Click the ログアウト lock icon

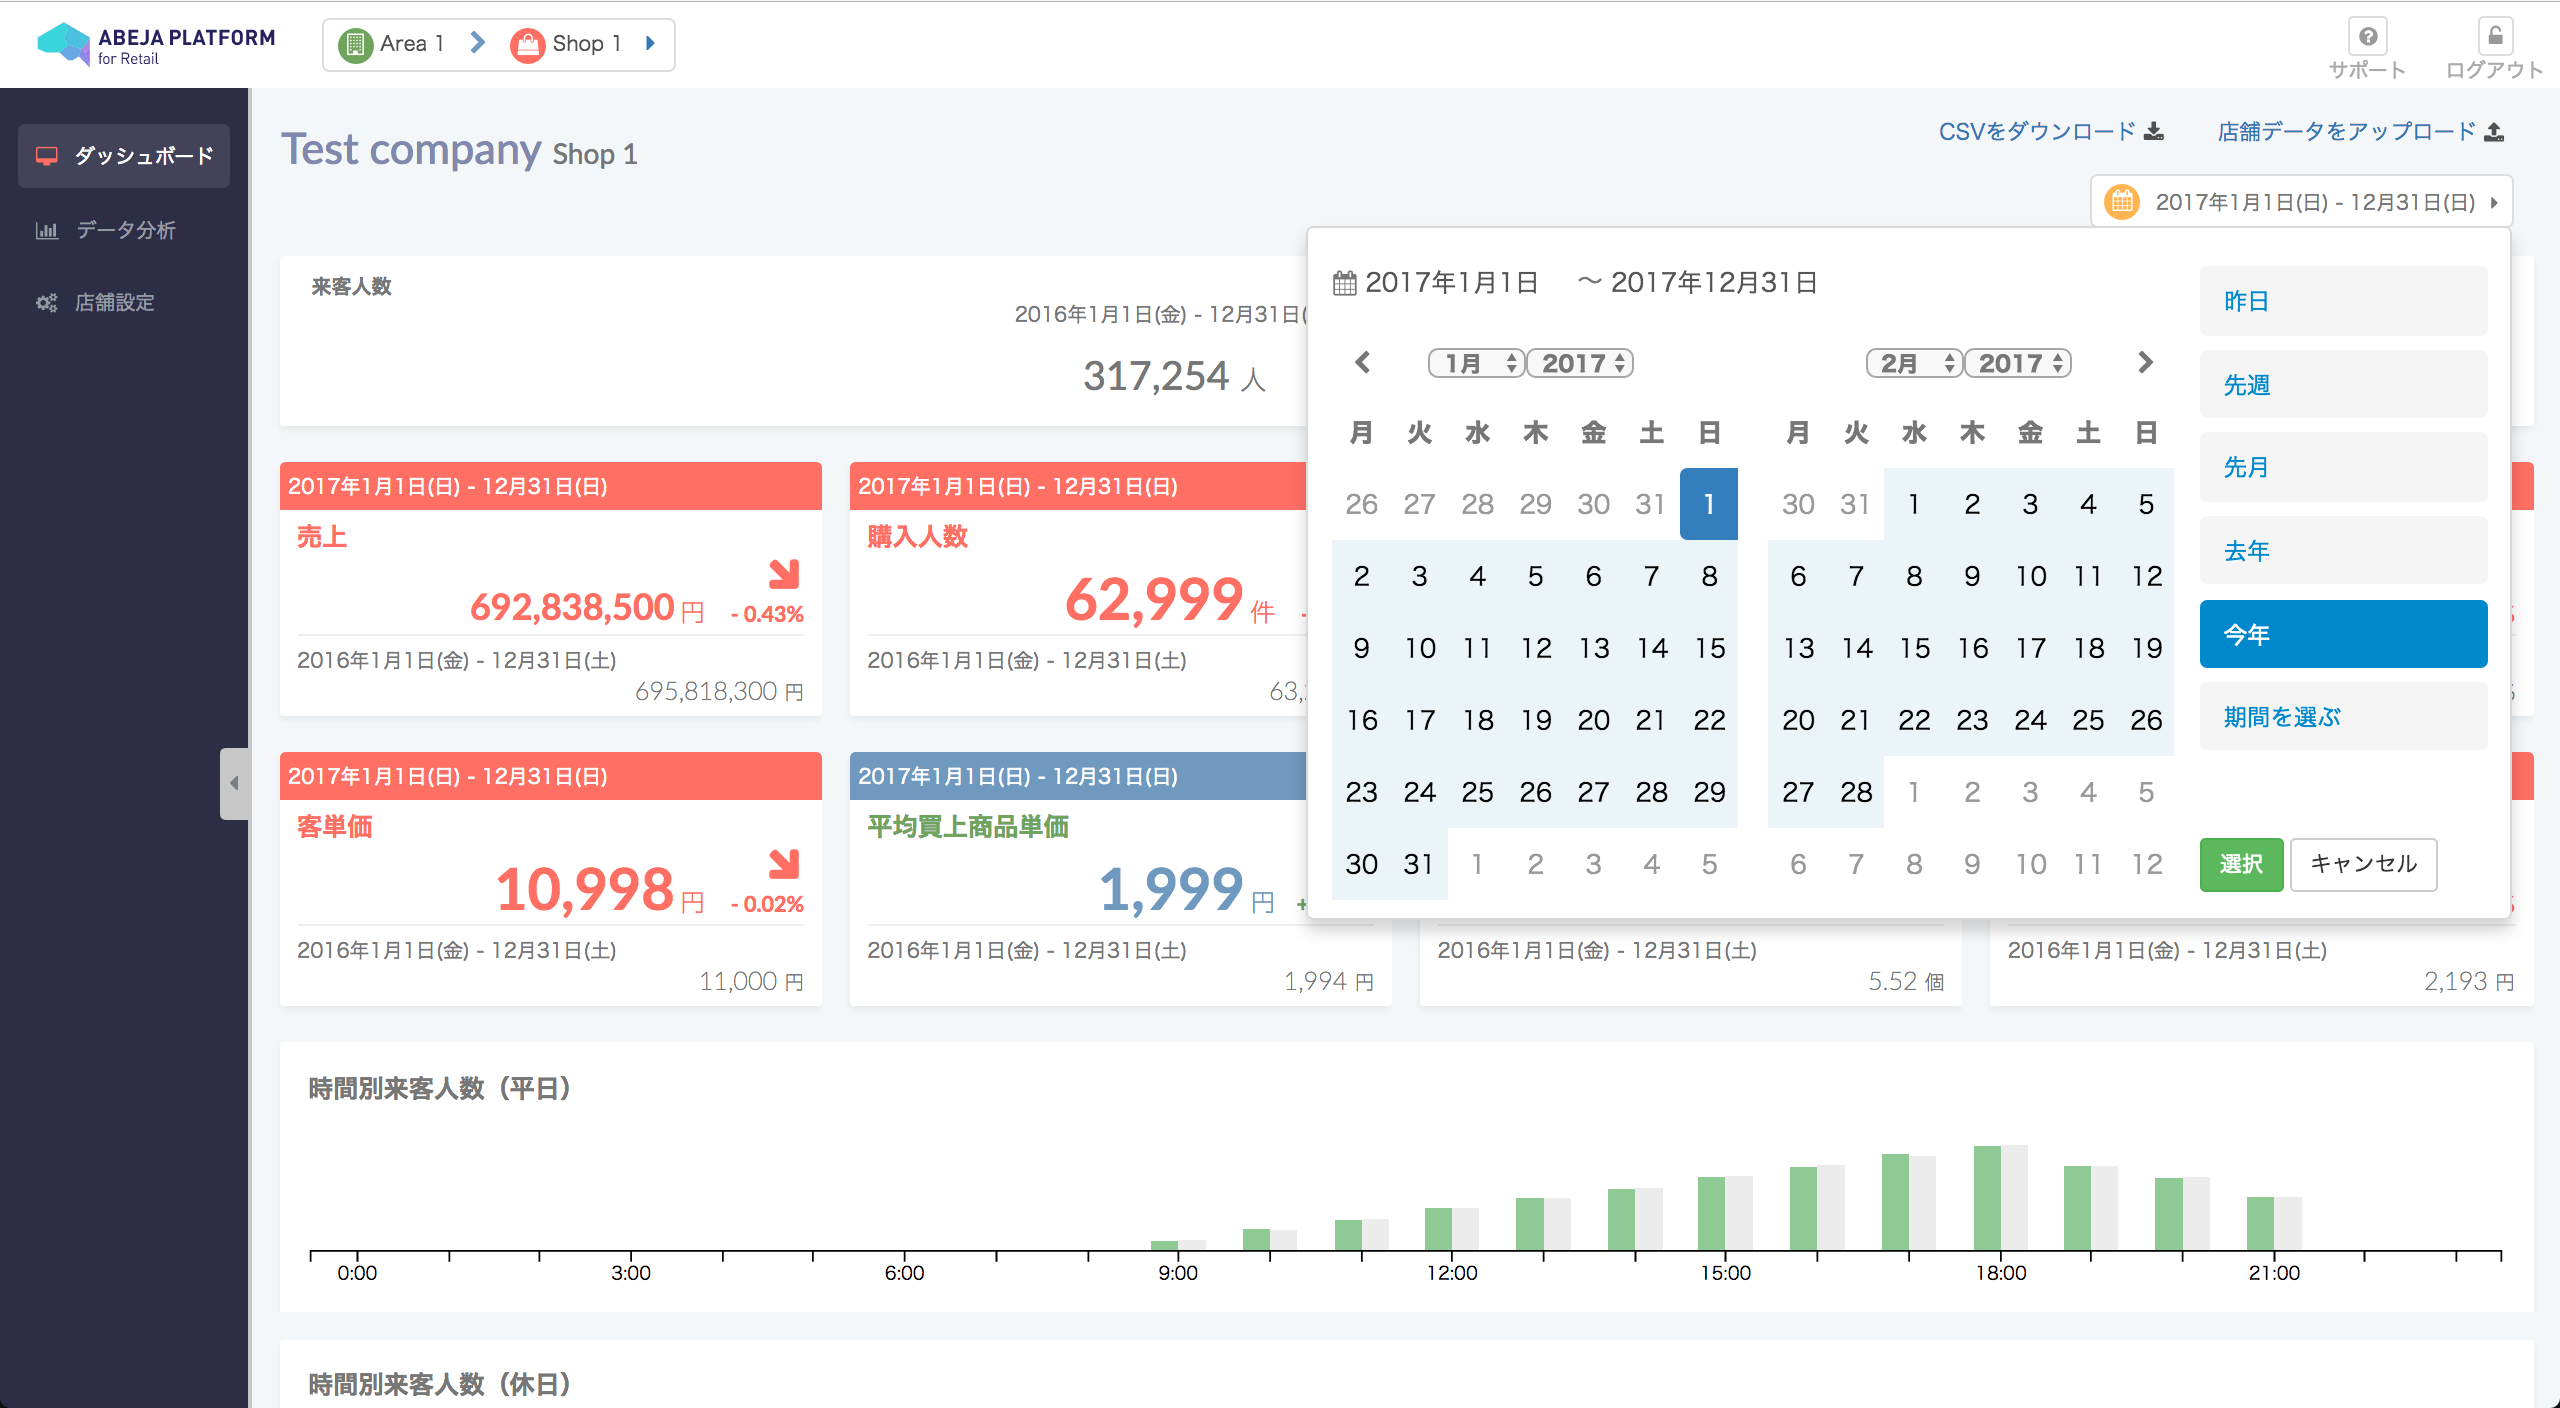click(2496, 37)
